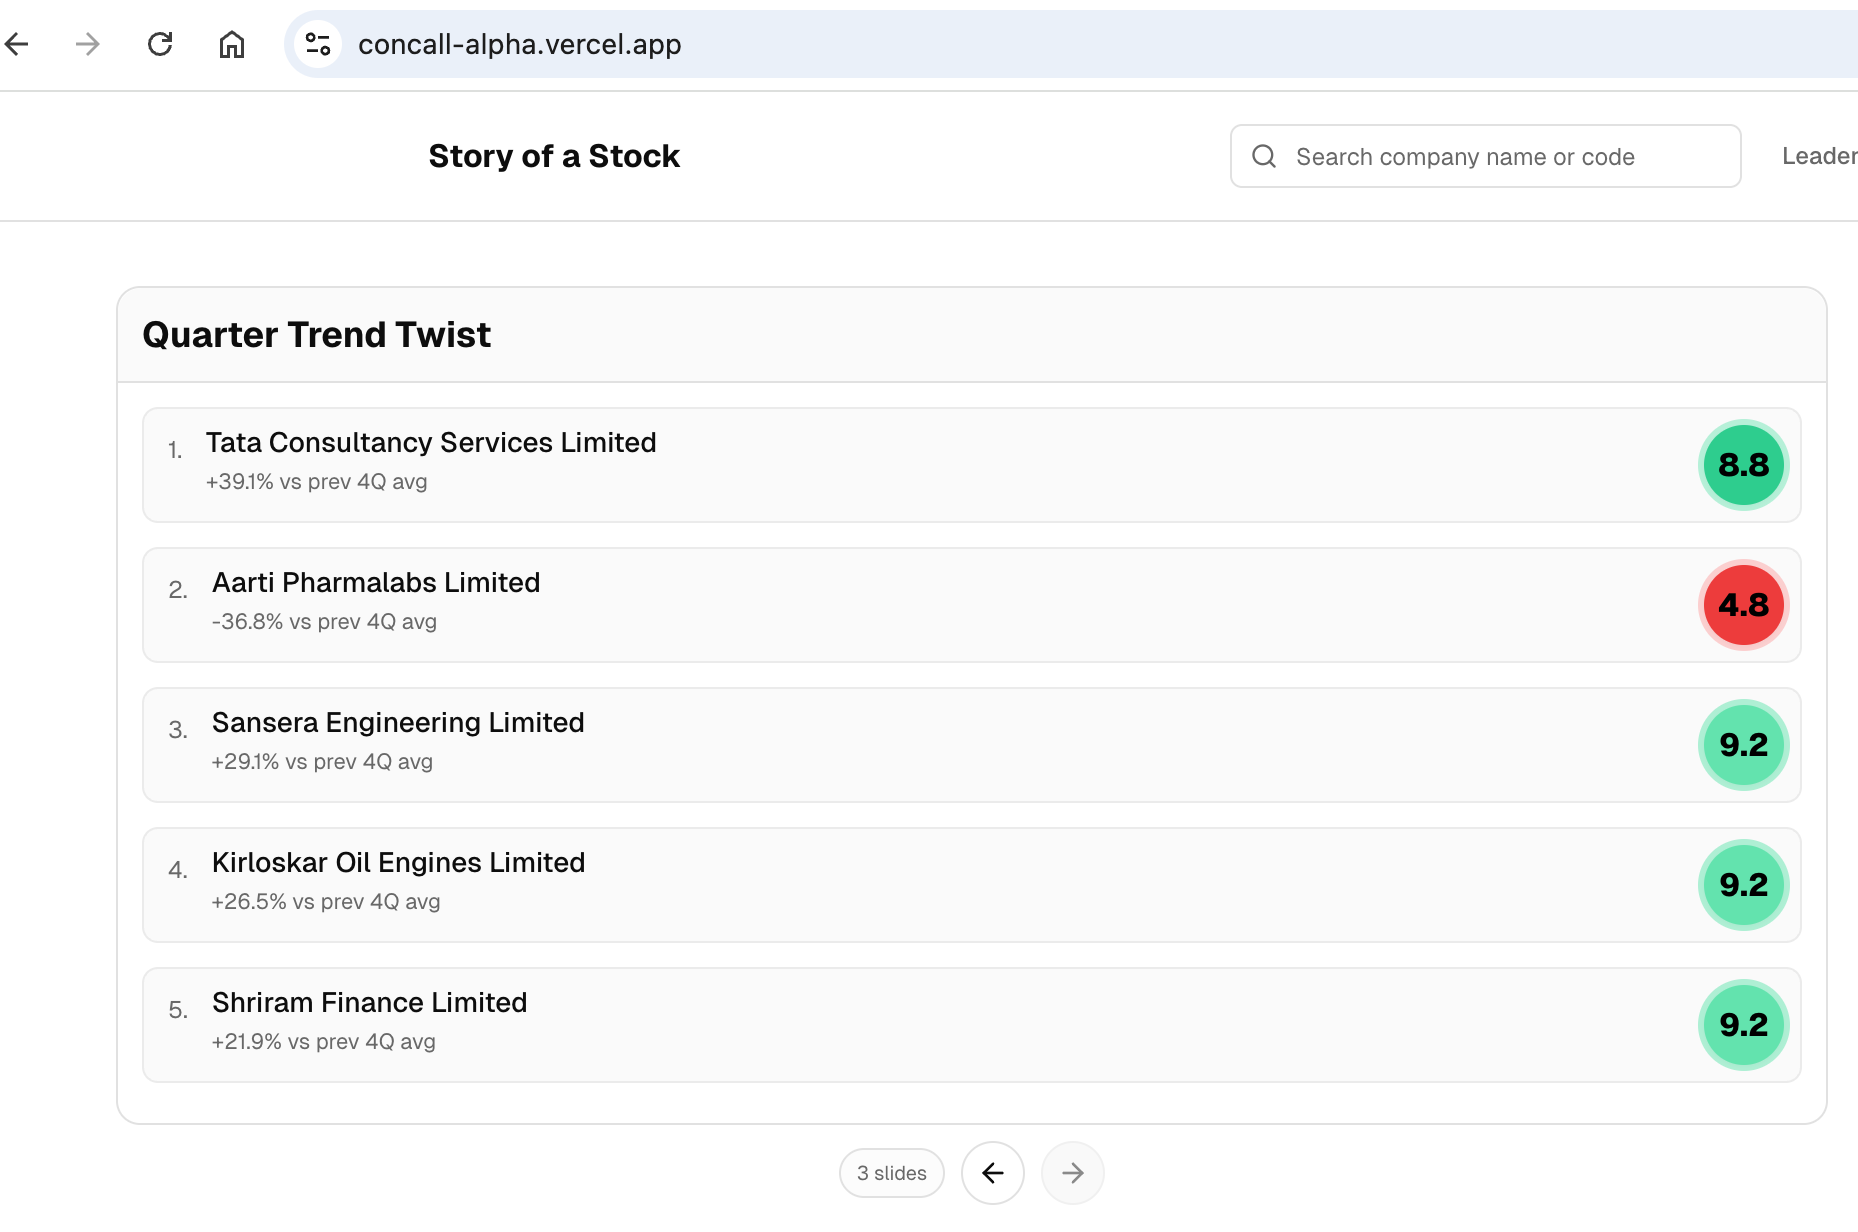Select Sansera Engineering Limited entry
Image resolution: width=1858 pixels, height=1232 pixels.
pyautogui.click(x=398, y=723)
